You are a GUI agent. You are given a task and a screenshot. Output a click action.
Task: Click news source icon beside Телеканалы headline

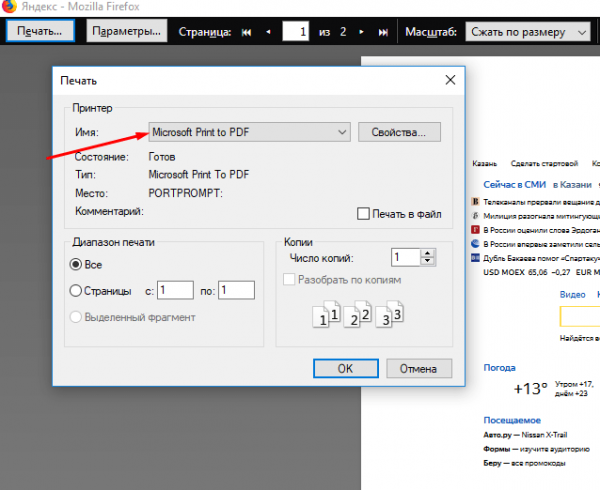click(475, 202)
